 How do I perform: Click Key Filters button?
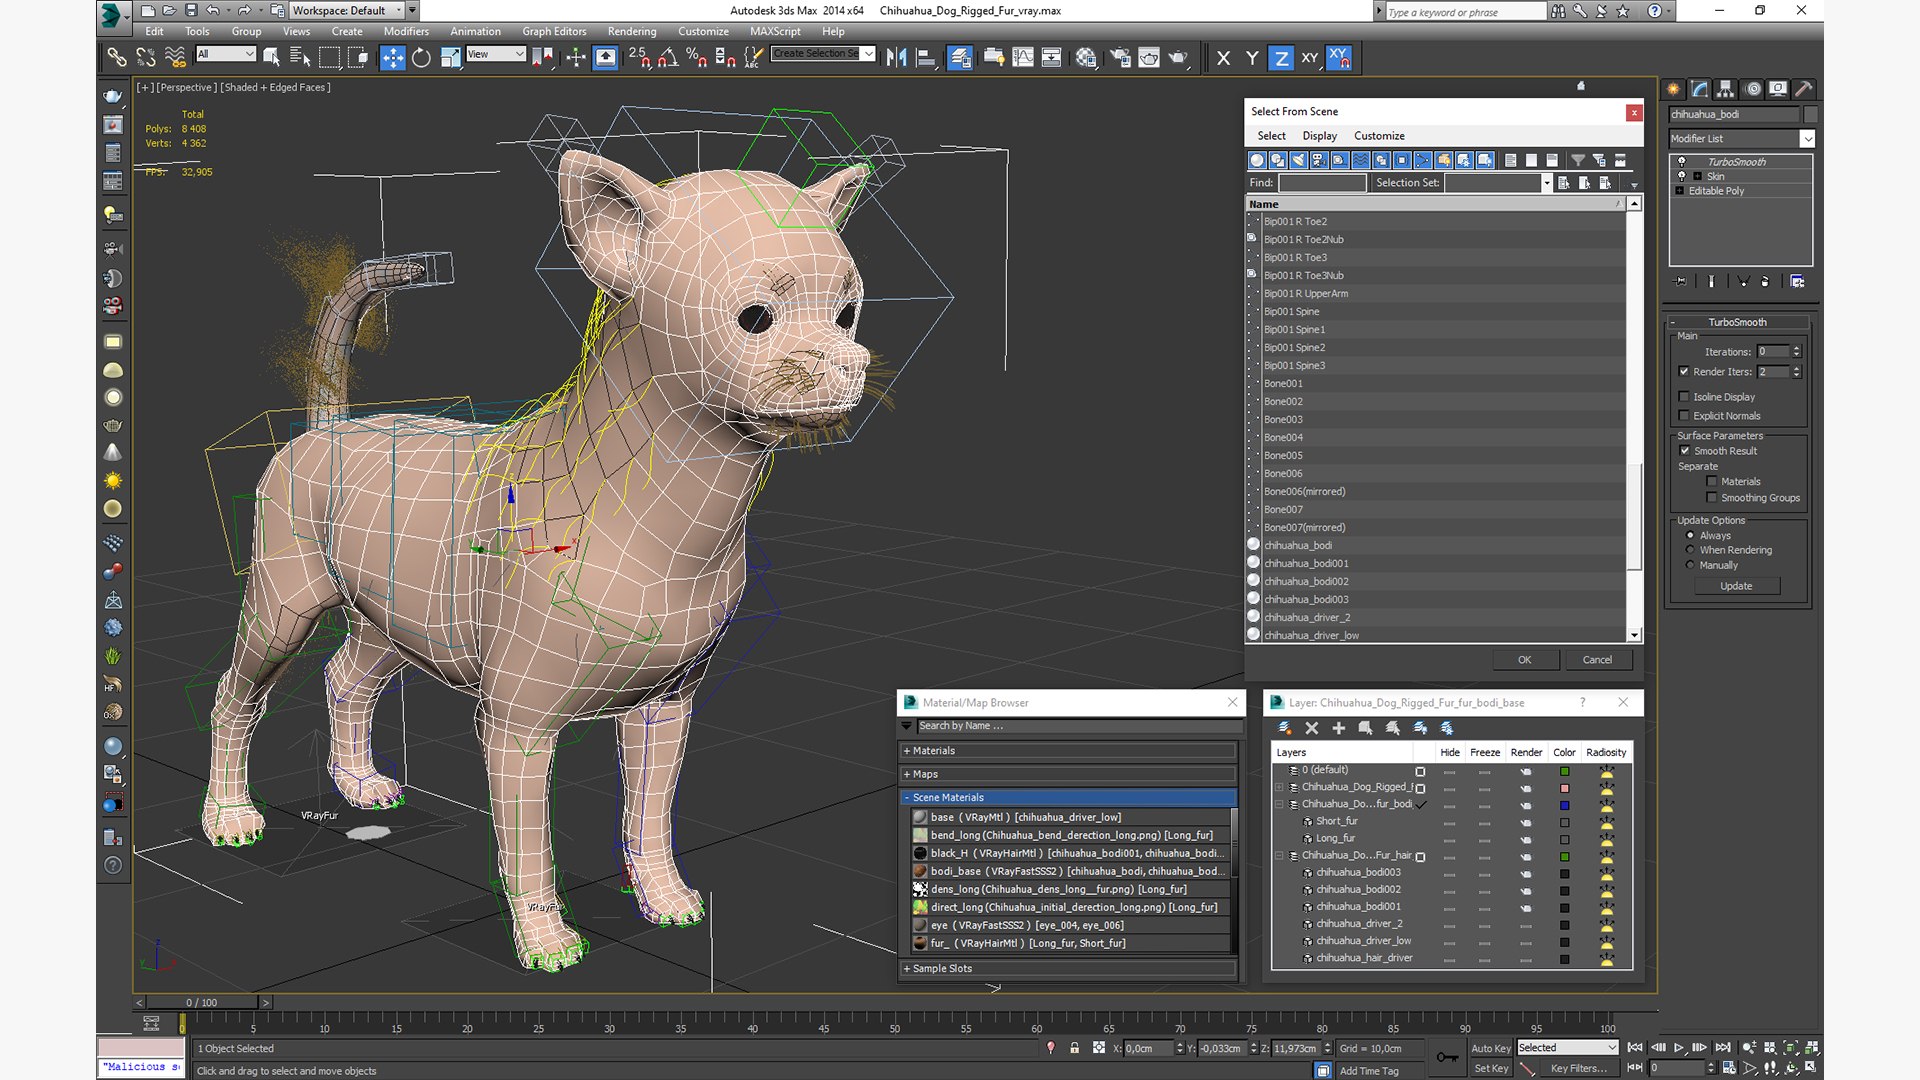tap(1578, 1068)
